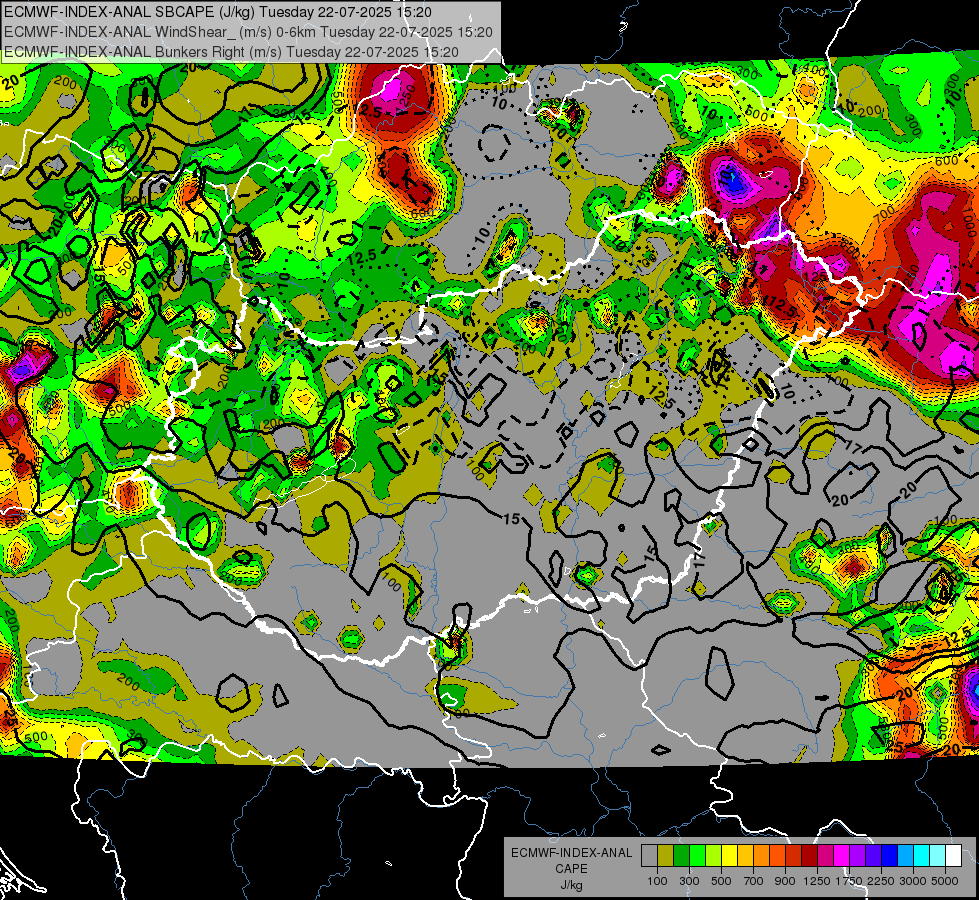Click ECMWF-INDEX-ANAL title inside the legend box

click(572, 853)
